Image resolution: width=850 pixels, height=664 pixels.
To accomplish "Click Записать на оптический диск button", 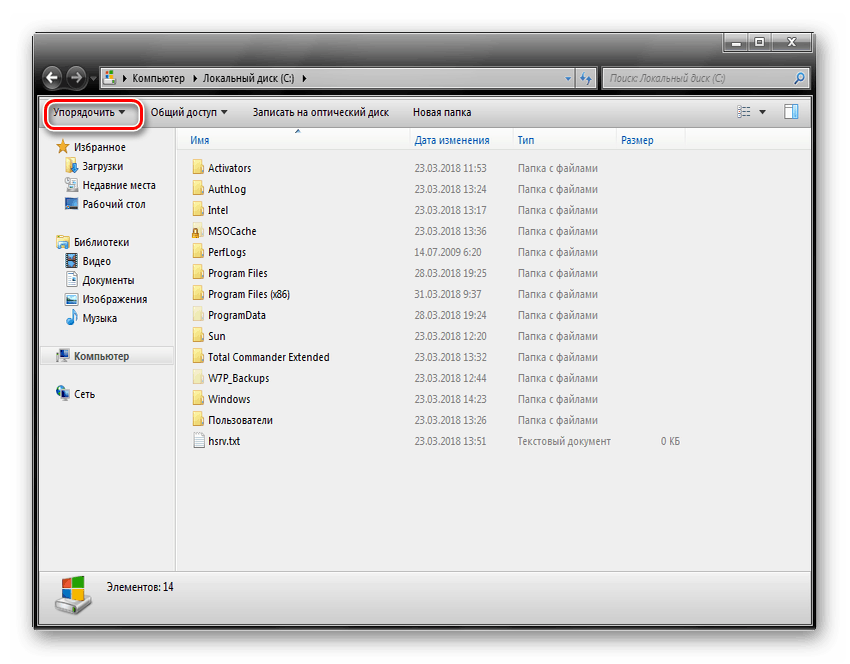I will click(320, 112).
